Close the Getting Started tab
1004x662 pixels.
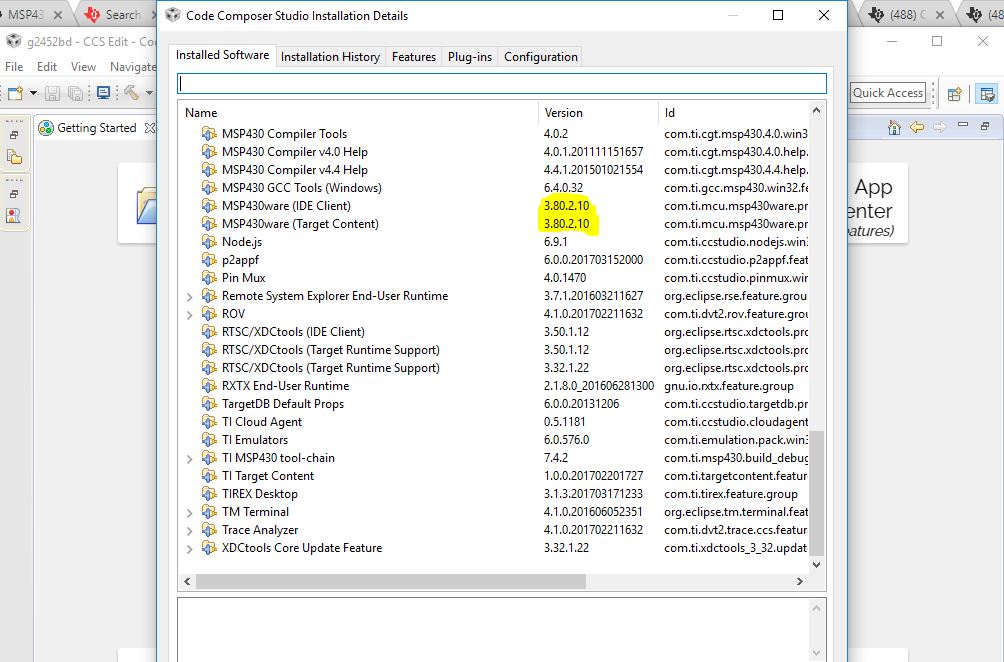click(x=150, y=128)
